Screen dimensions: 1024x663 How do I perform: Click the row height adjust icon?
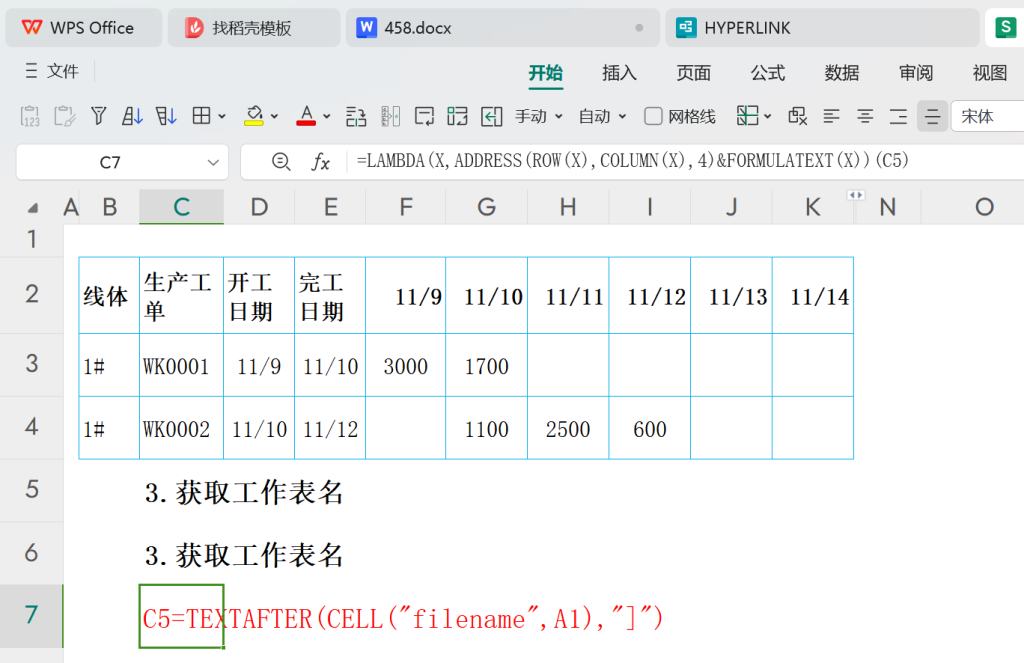click(356, 116)
